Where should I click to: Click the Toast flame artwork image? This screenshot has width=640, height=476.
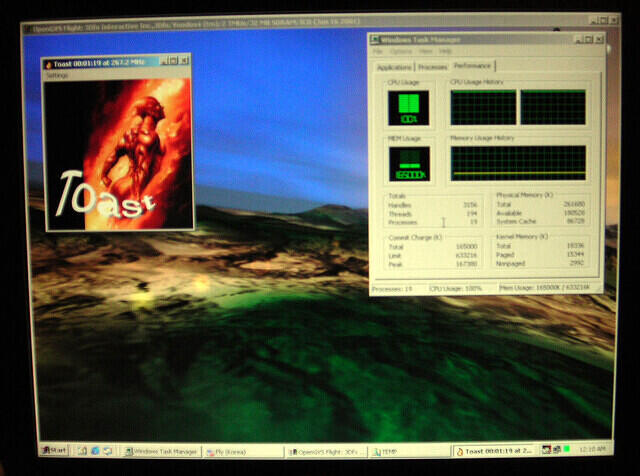118,154
